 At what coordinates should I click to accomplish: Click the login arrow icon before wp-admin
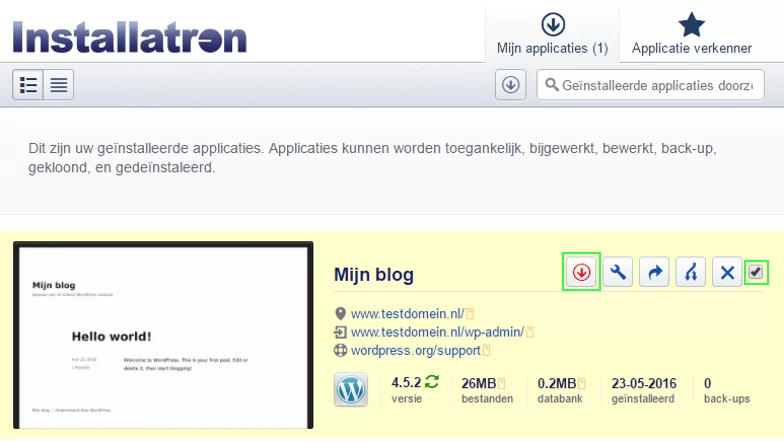[340, 332]
